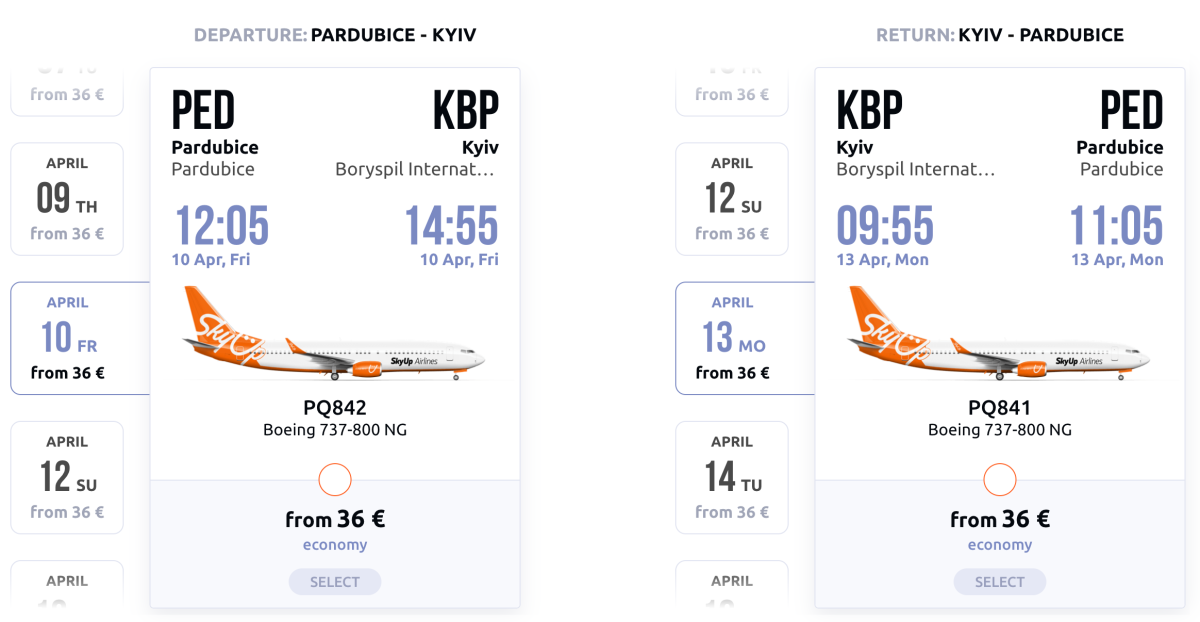The width and height of the screenshot is (1200, 622).
Task: Click the PED airport code on departure card
Action: (x=204, y=110)
